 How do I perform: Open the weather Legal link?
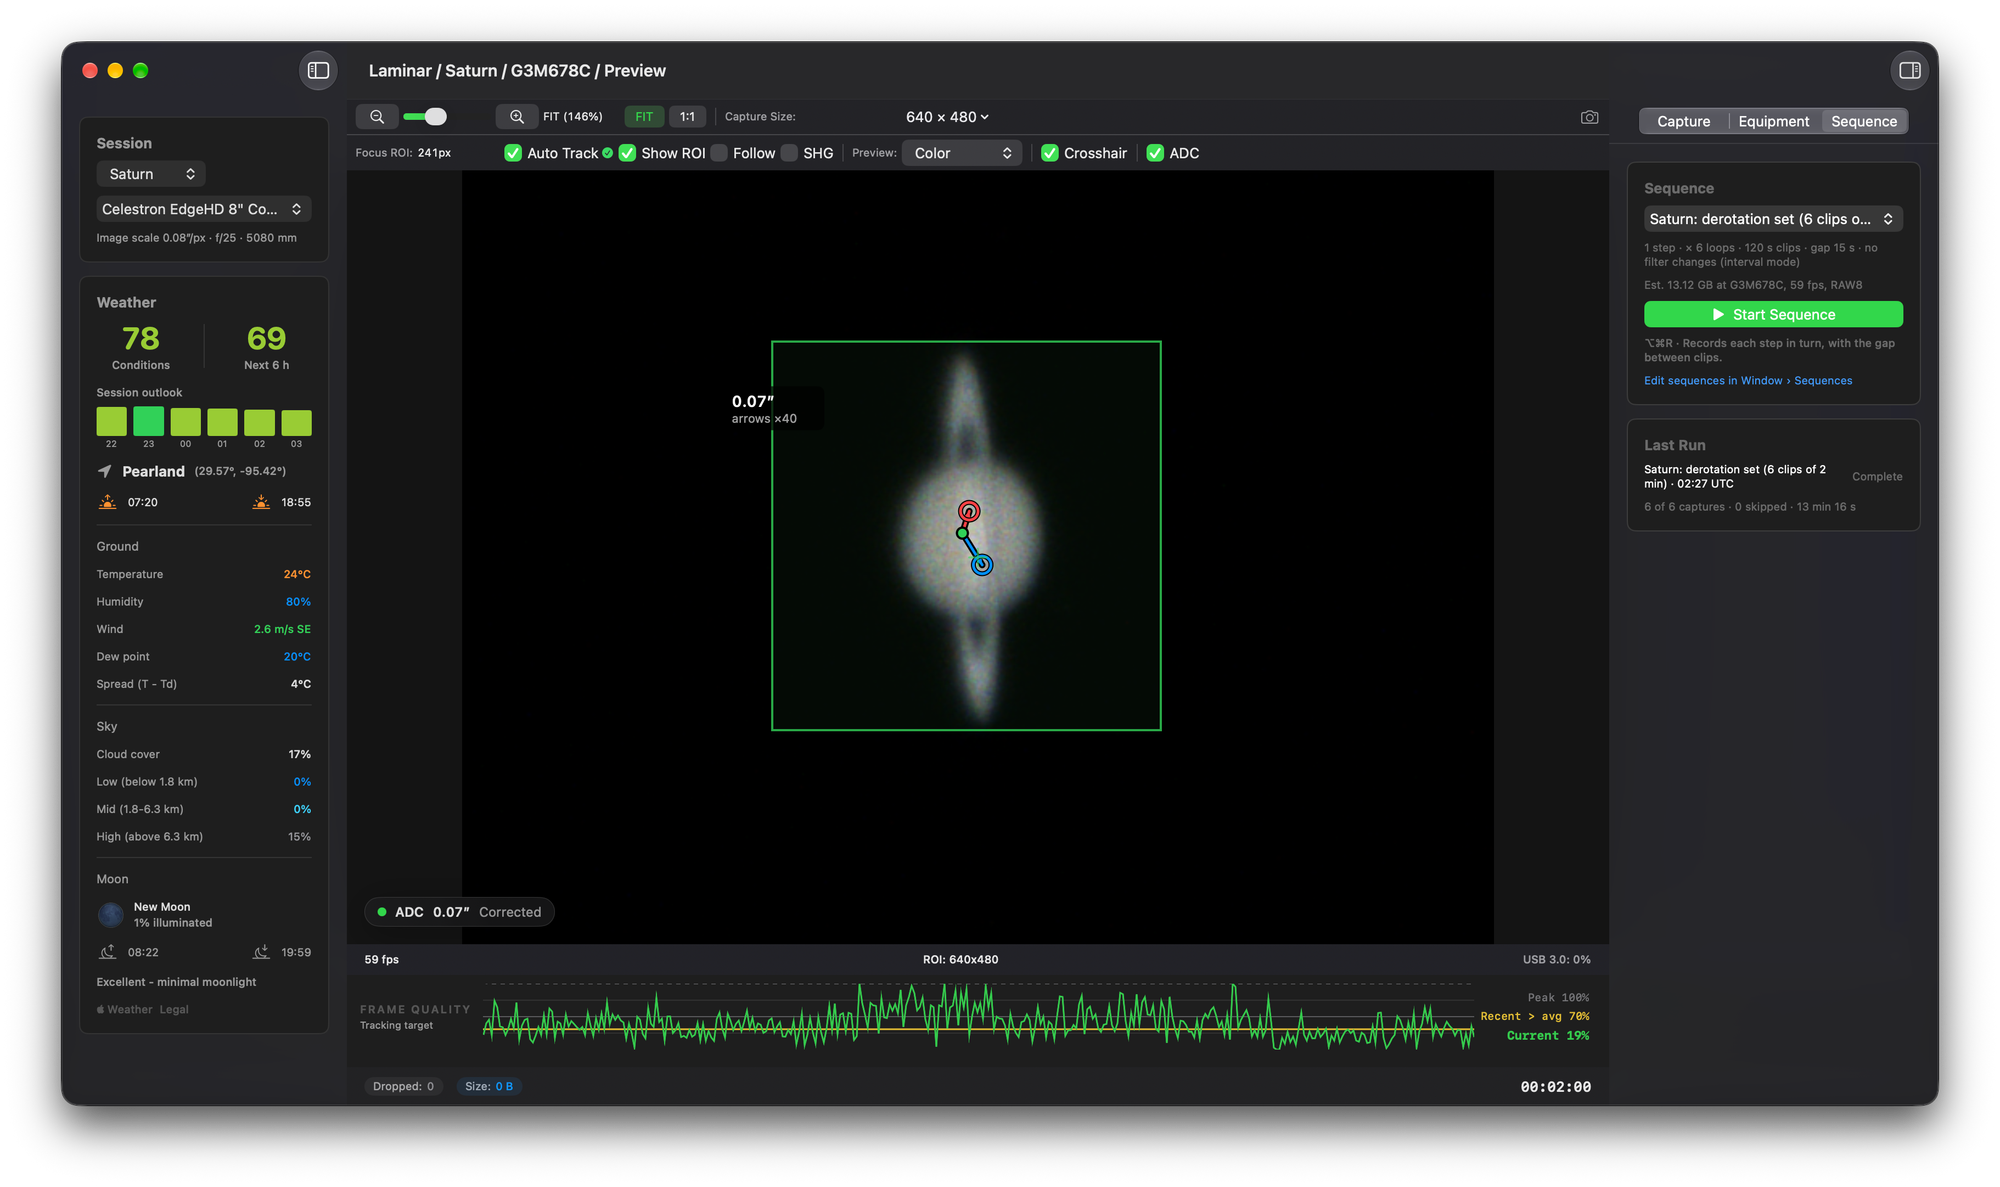[x=174, y=1010]
